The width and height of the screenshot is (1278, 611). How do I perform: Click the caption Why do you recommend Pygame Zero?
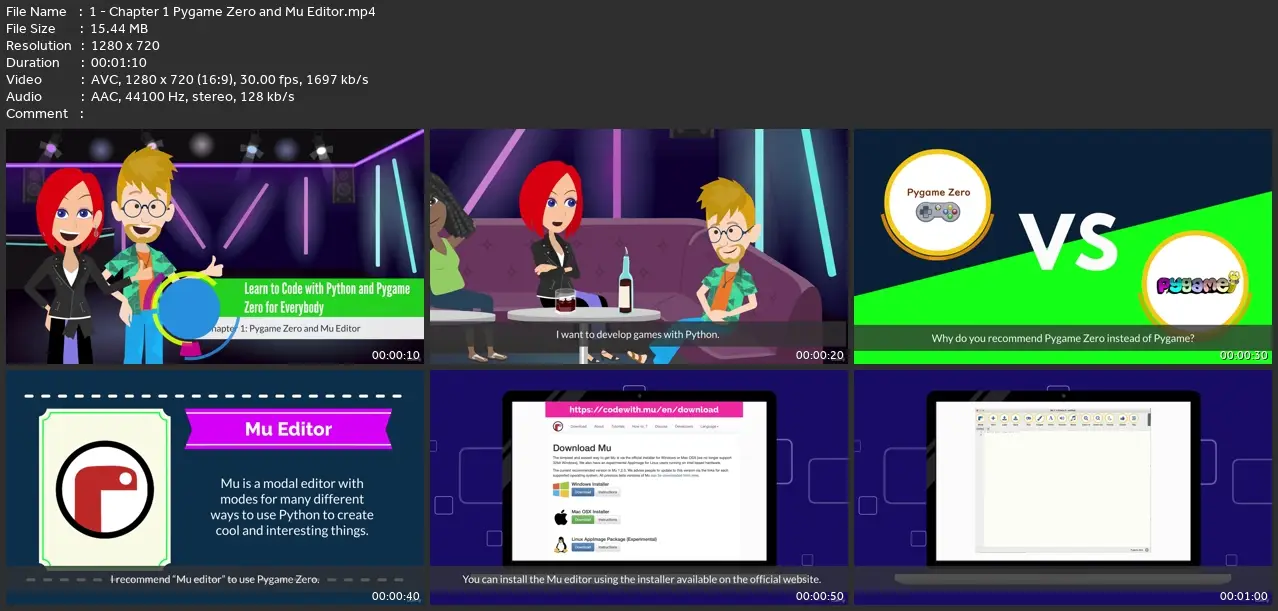click(1063, 338)
